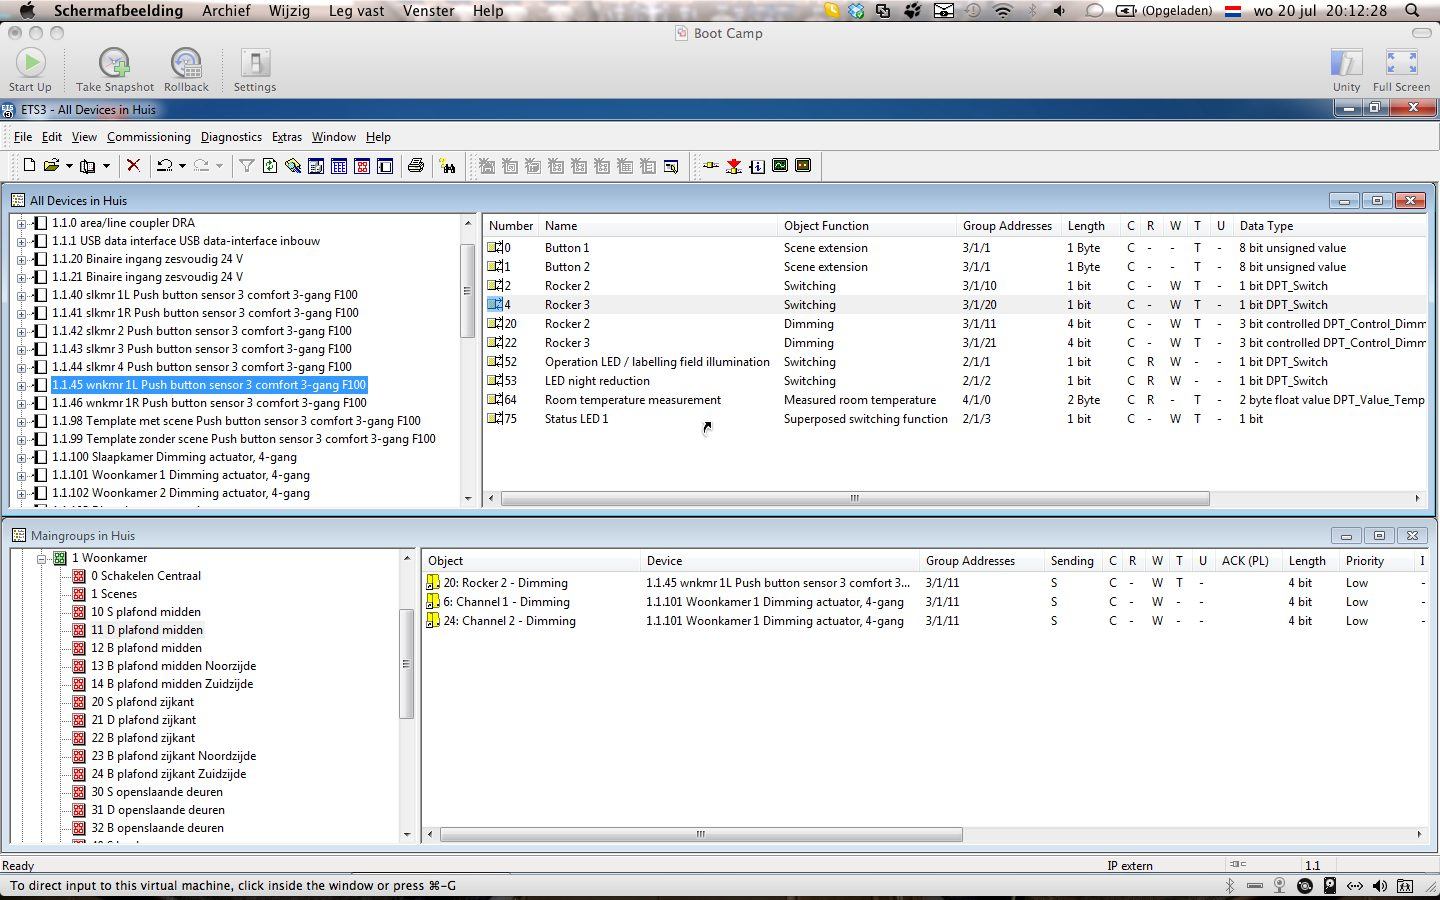The image size is (1440, 900).
Task: Click the Group Addresses column header in device list
Action: [1006, 226]
